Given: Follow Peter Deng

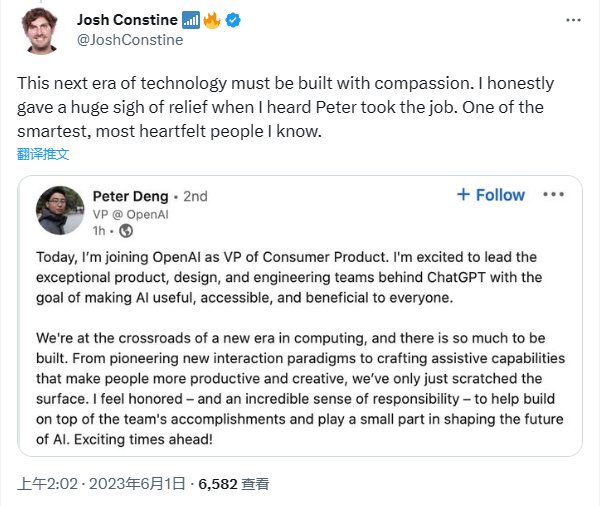Looking at the screenshot, I should (490, 195).
